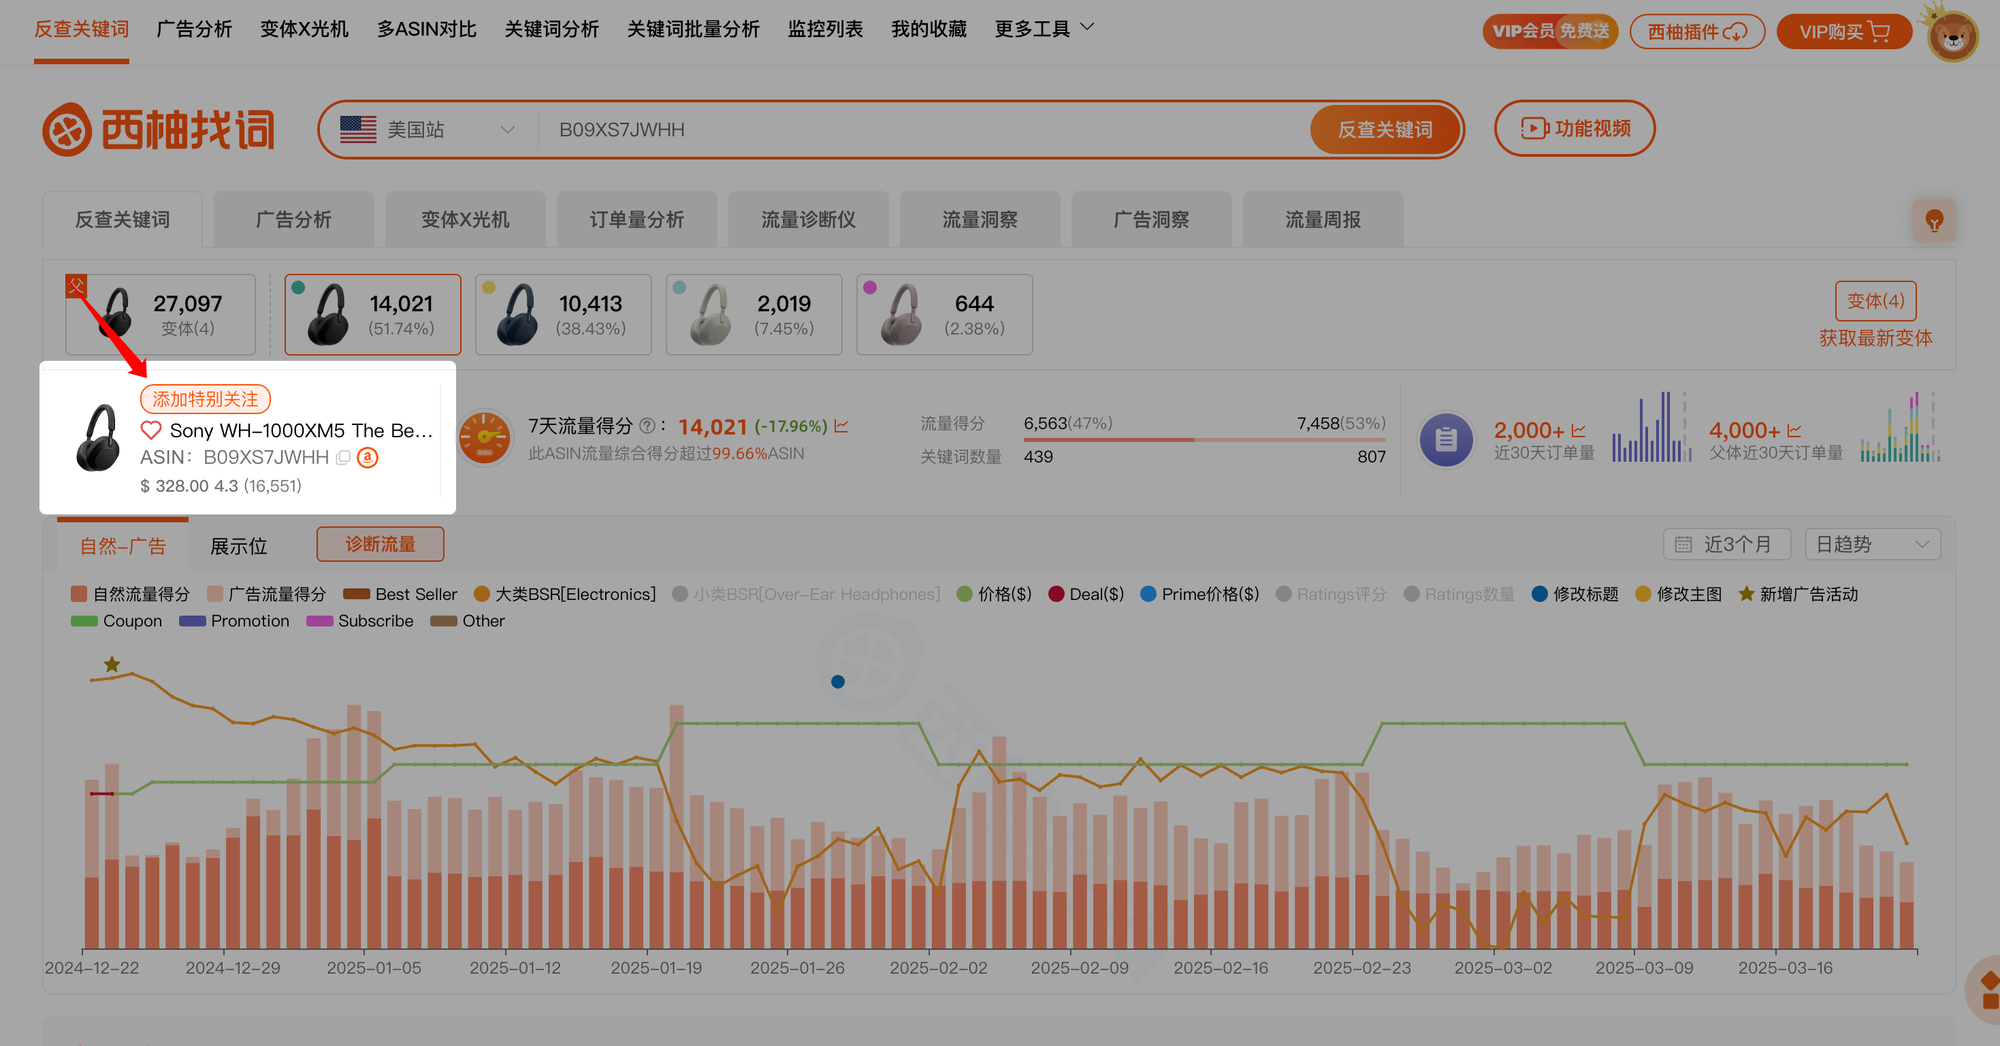Open the 日趋势 granularity dropdown
This screenshot has height=1046, width=2000.
(1873, 545)
